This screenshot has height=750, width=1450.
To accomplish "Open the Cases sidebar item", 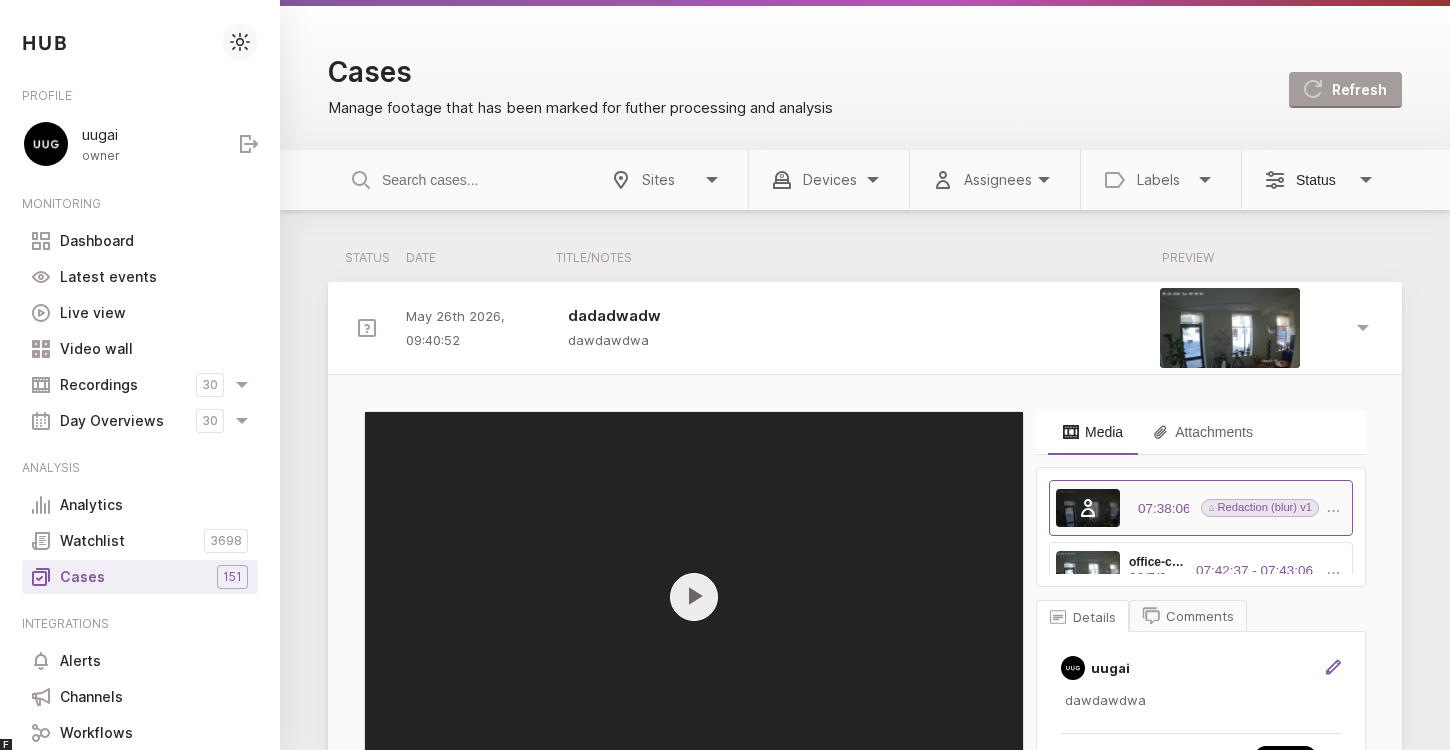I will [140, 577].
